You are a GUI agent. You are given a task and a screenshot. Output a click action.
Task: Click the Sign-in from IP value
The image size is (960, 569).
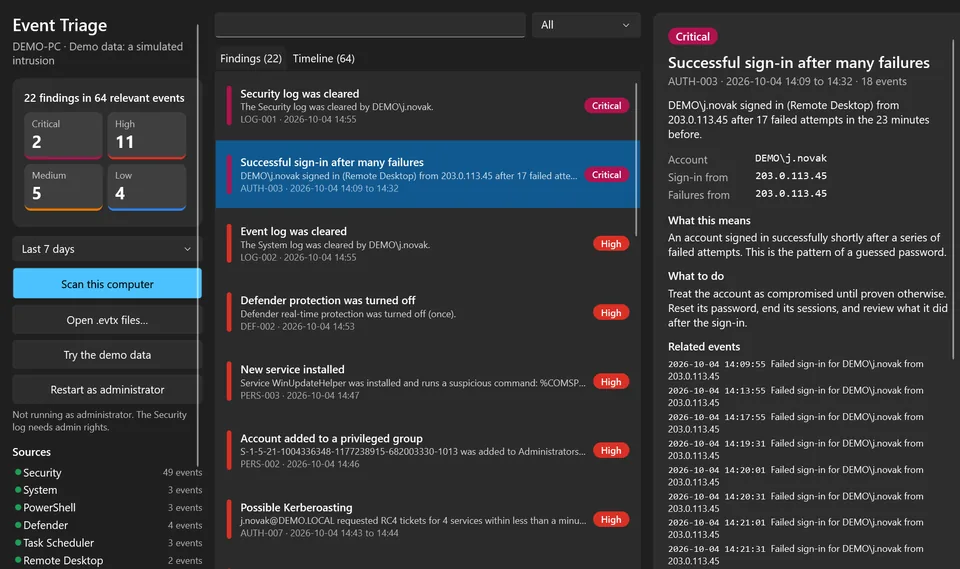pos(790,176)
